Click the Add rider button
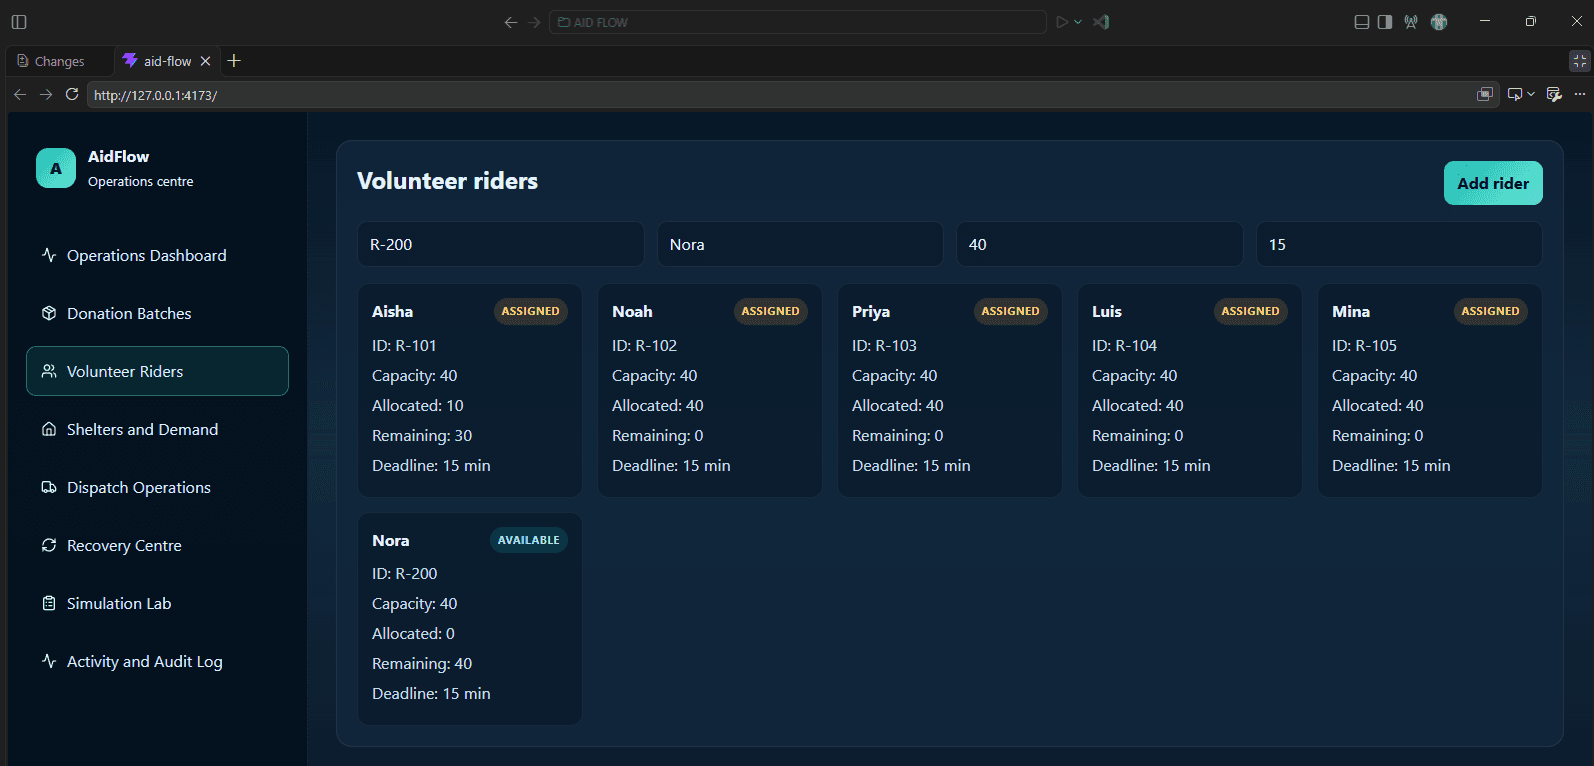 (x=1493, y=183)
